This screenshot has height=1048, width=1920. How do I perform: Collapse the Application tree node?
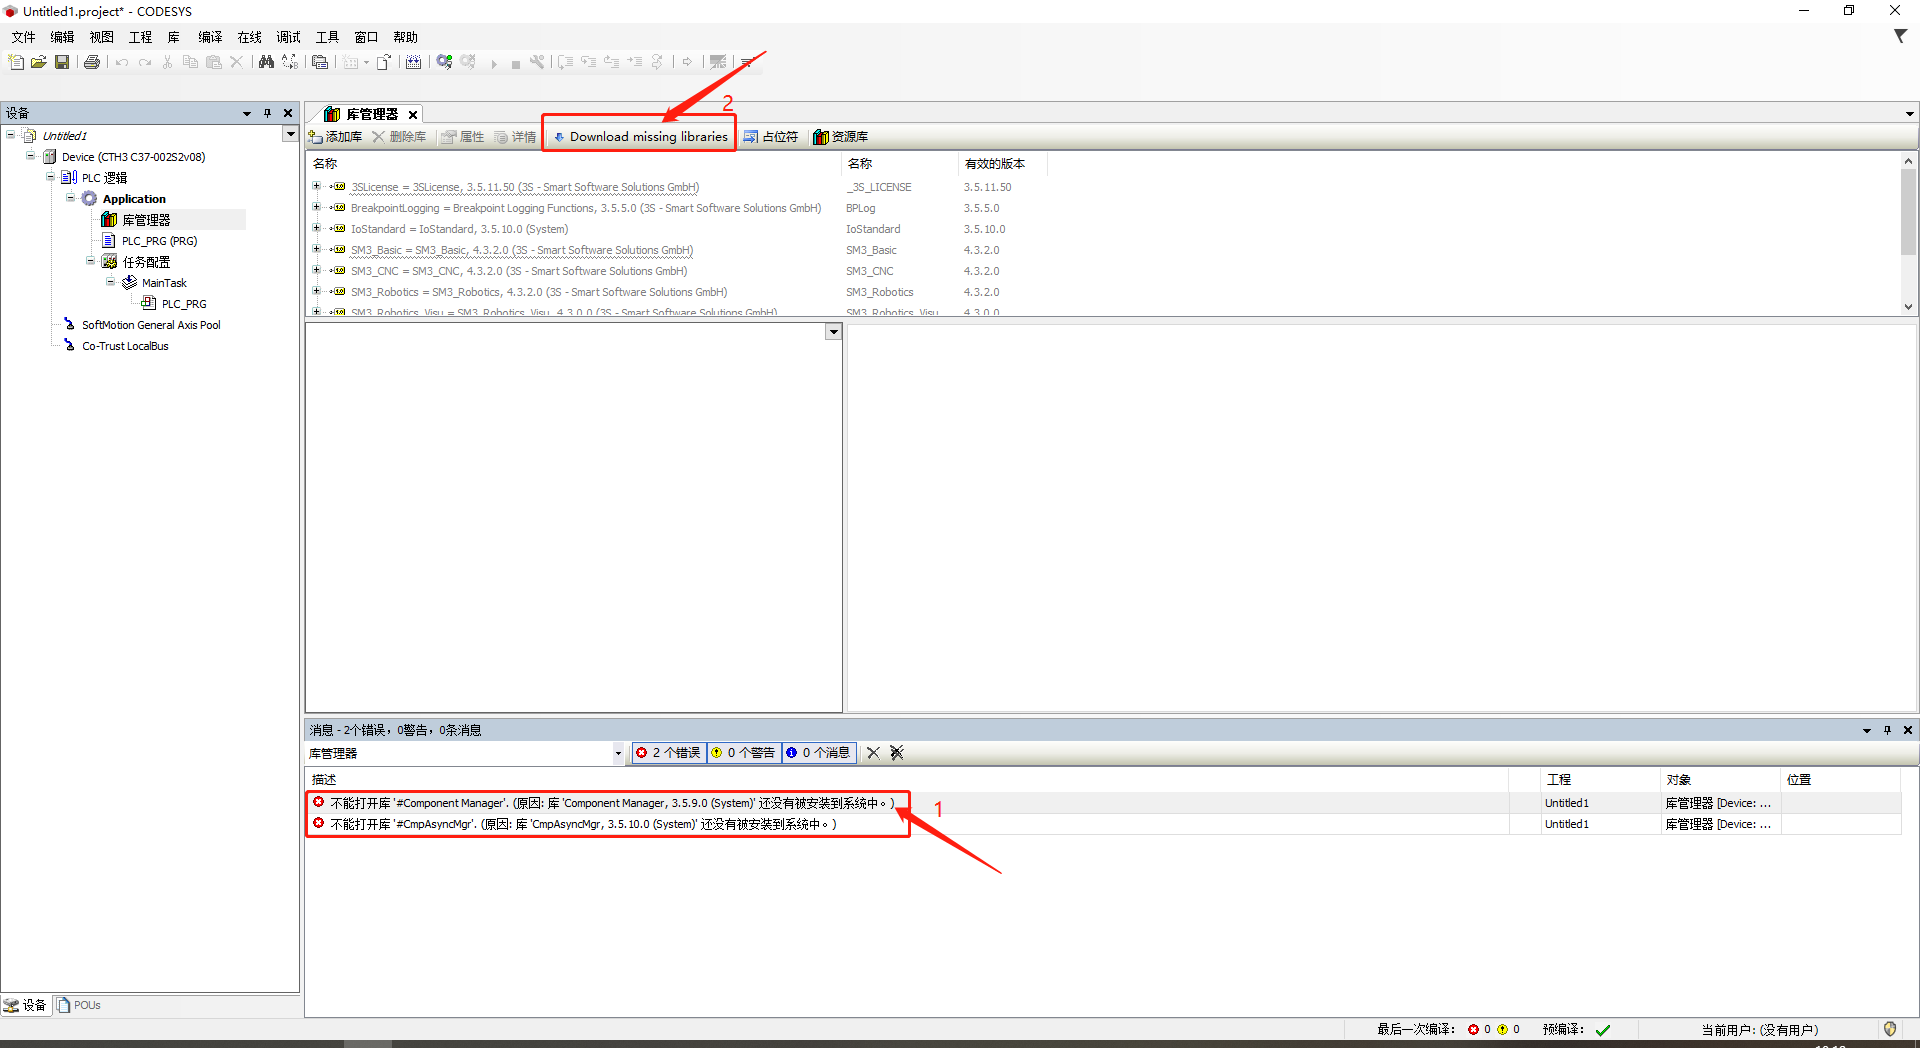pos(71,198)
